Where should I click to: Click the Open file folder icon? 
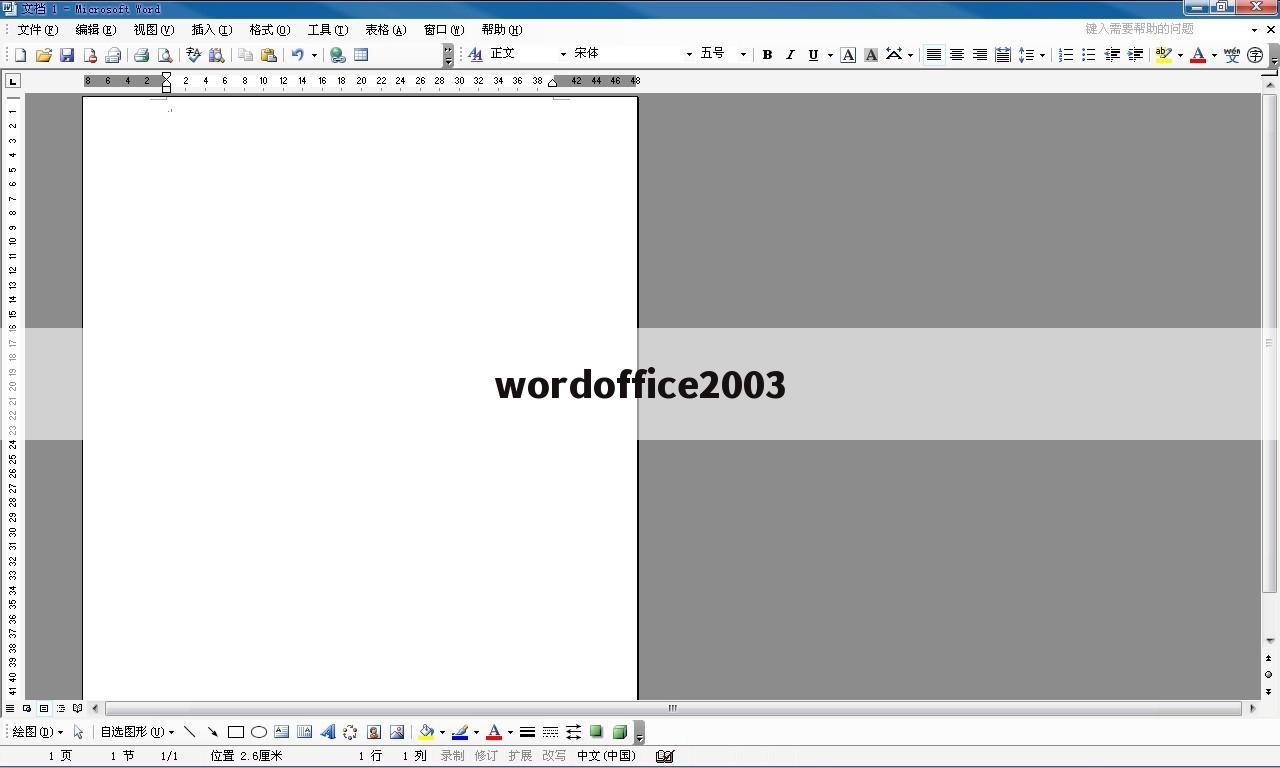tap(43, 55)
